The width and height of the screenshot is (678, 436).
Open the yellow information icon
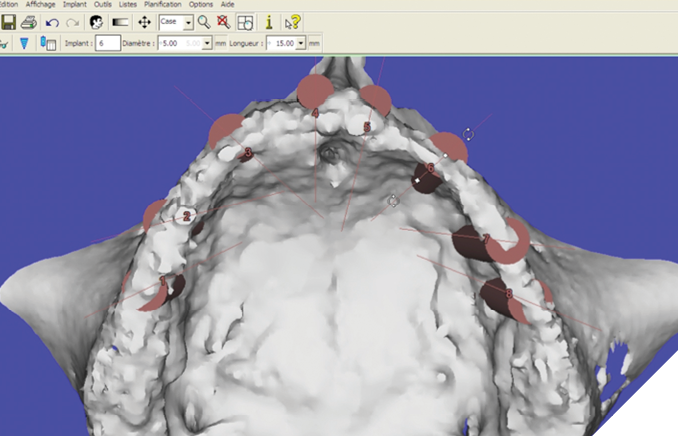coord(269,22)
